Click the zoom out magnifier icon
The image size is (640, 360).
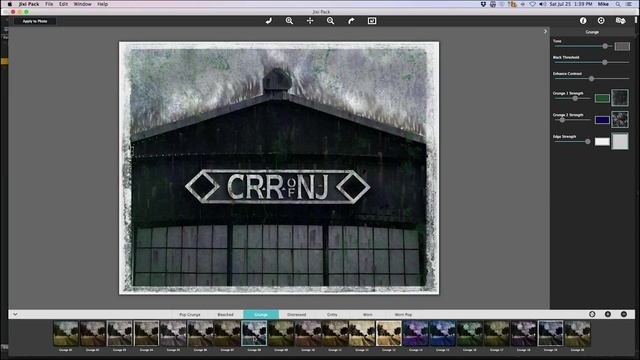click(331, 21)
